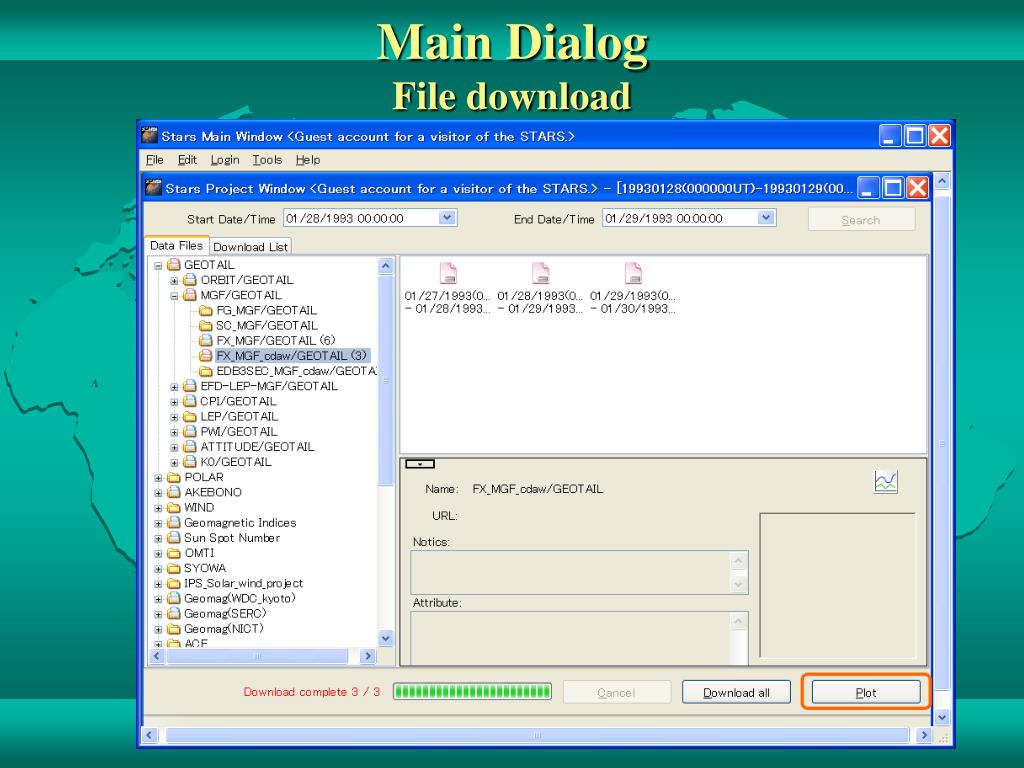
Task: Select the IPS_Solar_wind_project tree item
Action: [x=243, y=583]
